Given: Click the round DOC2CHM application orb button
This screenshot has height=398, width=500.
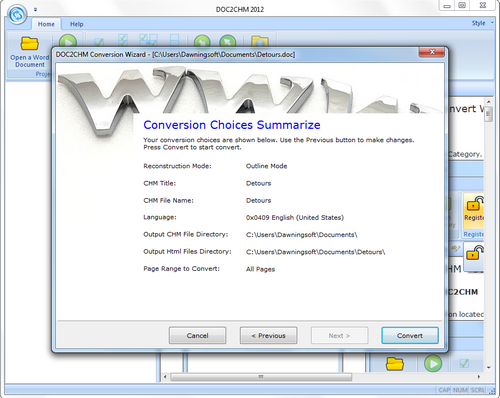Looking at the screenshot, I should pyautogui.click(x=17, y=15).
